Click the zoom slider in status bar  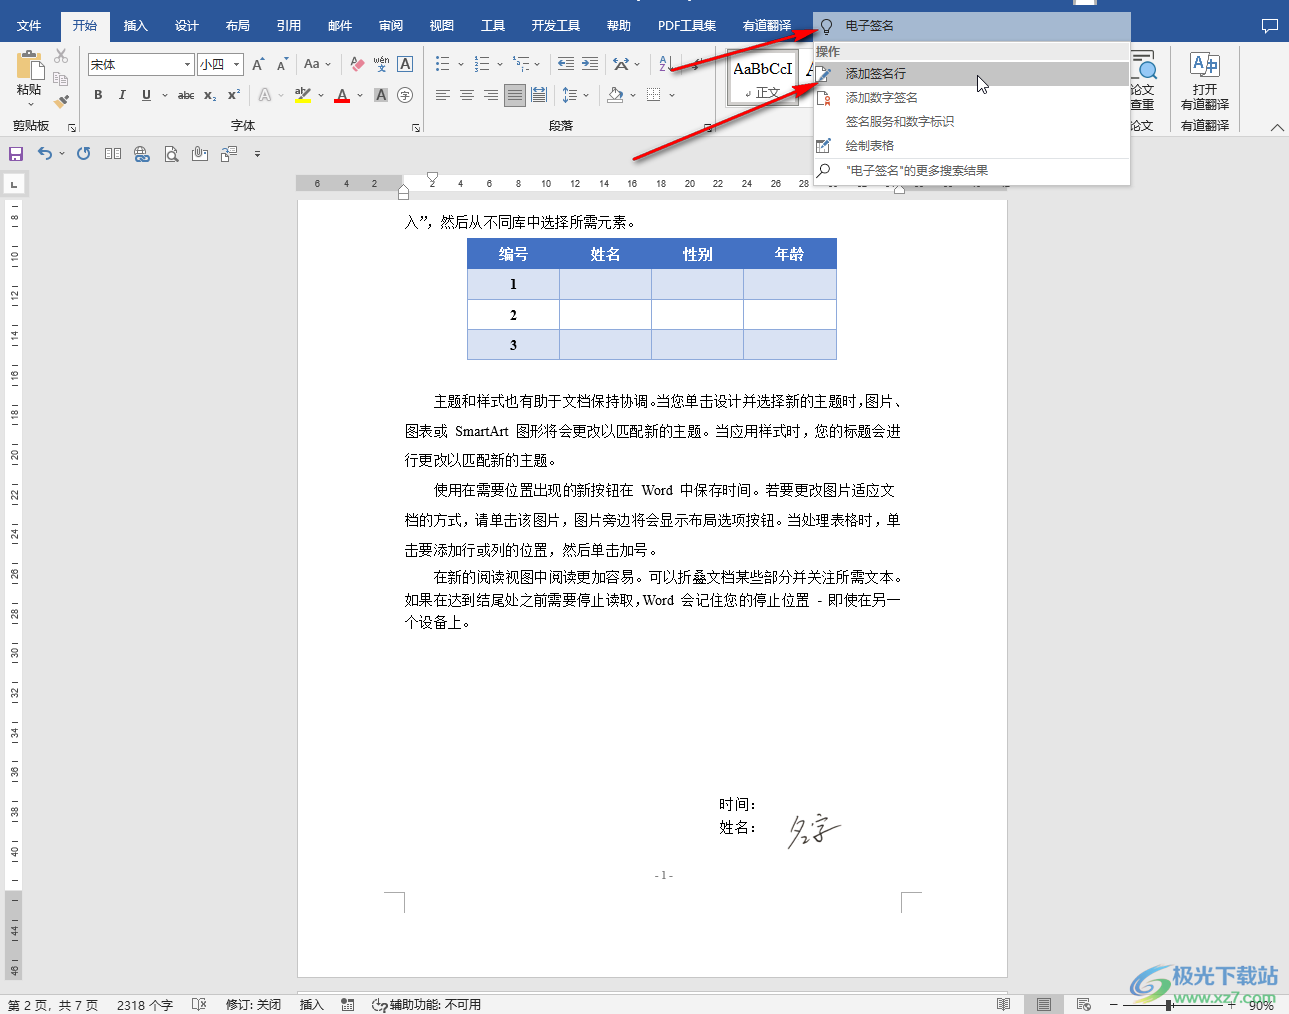pos(1168,1005)
